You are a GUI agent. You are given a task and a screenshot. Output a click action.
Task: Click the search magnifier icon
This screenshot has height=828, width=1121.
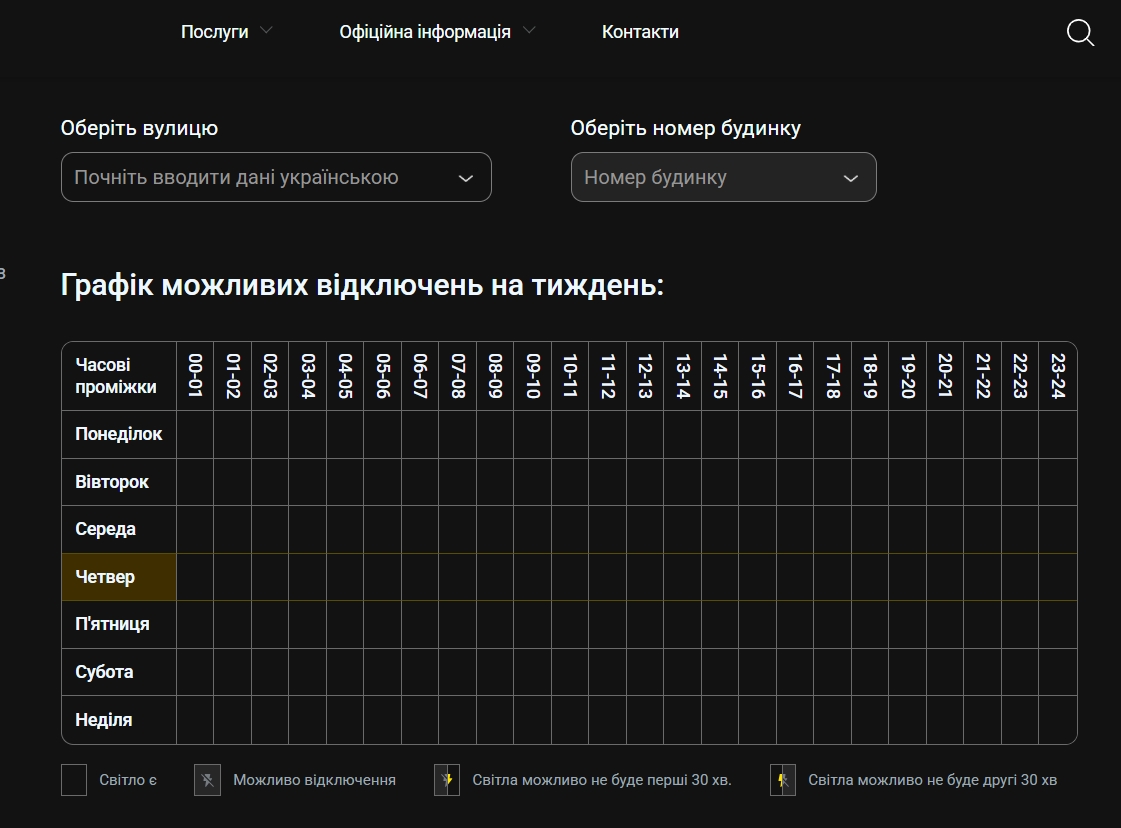(1080, 33)
